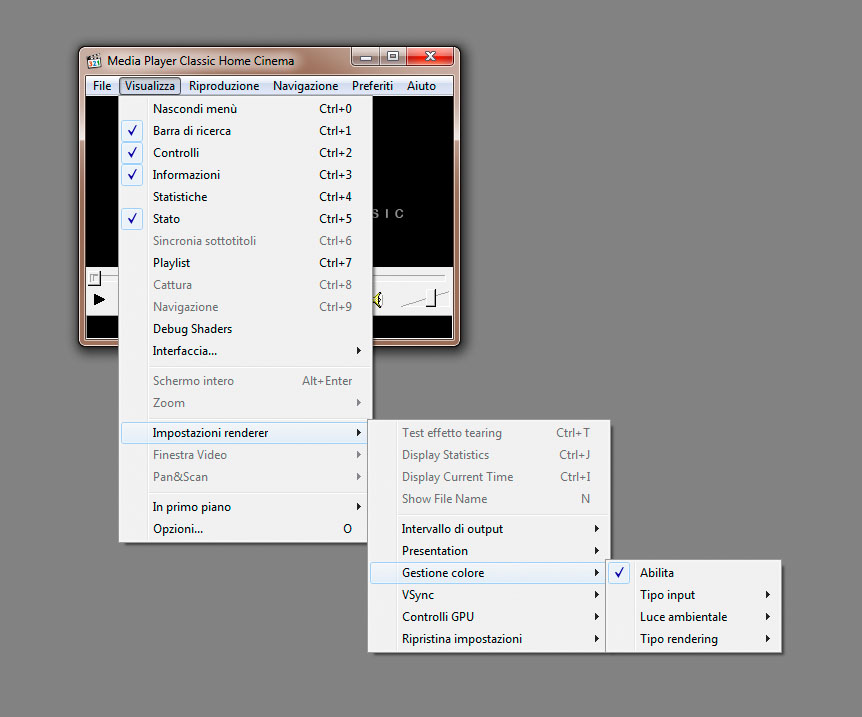Expand In primo piano submenu
Viewport: 862px width, 717px height.
pos(244,507)
